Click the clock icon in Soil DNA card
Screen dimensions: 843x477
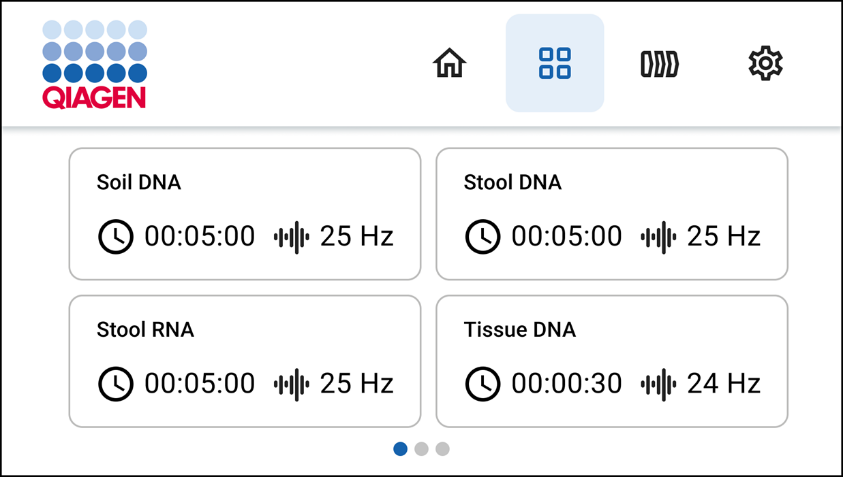point(115,237)
